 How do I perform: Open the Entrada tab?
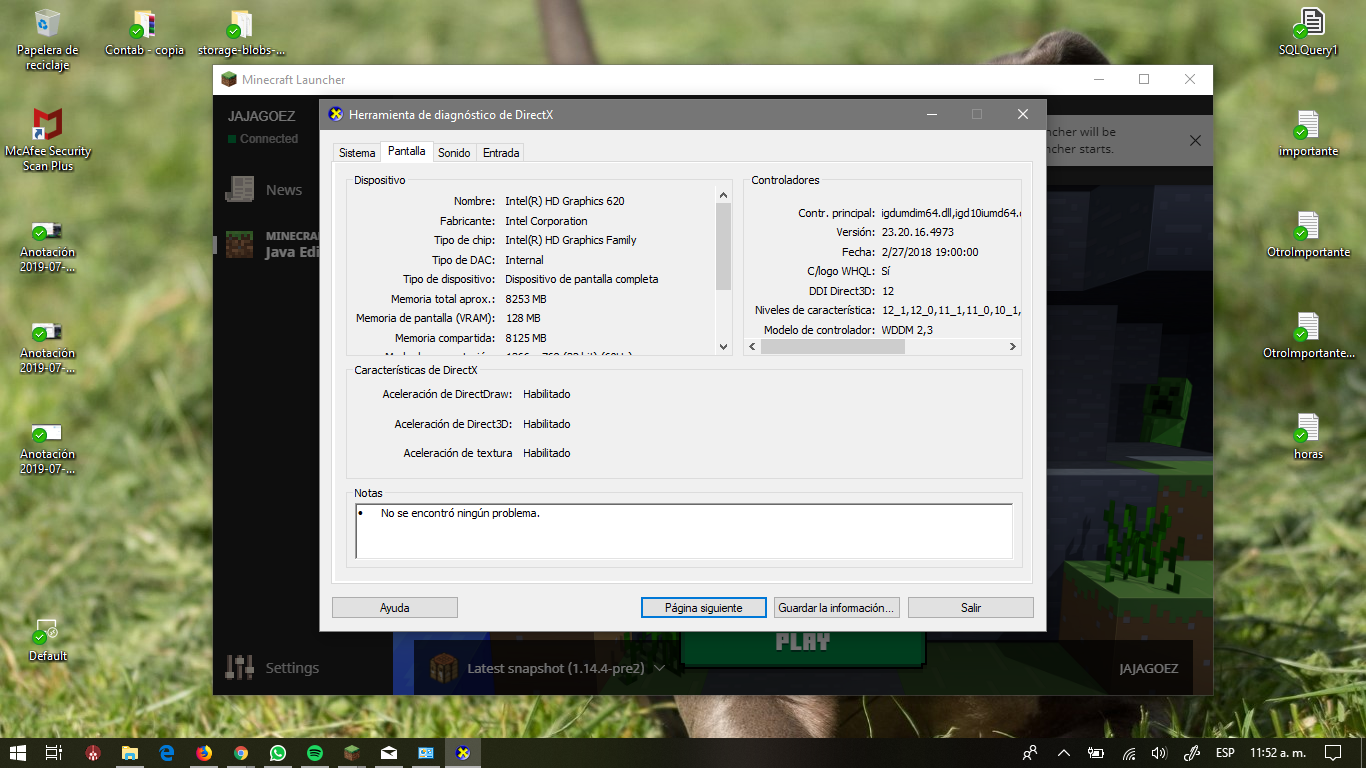[x=501, y=153]
